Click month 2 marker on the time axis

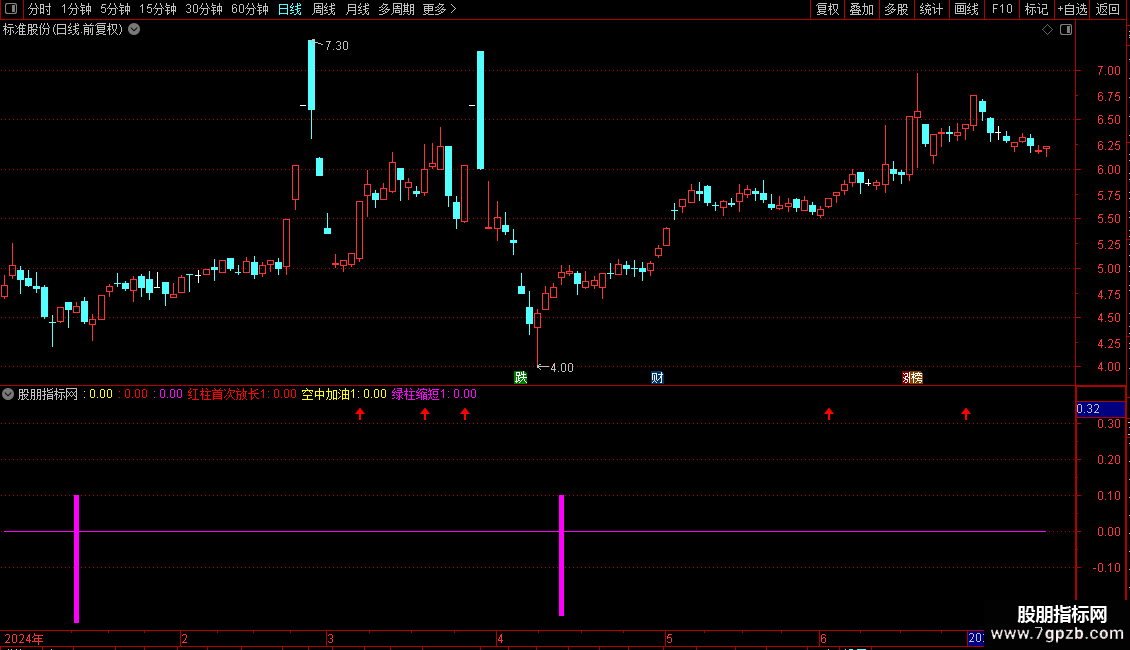point(184,638)
